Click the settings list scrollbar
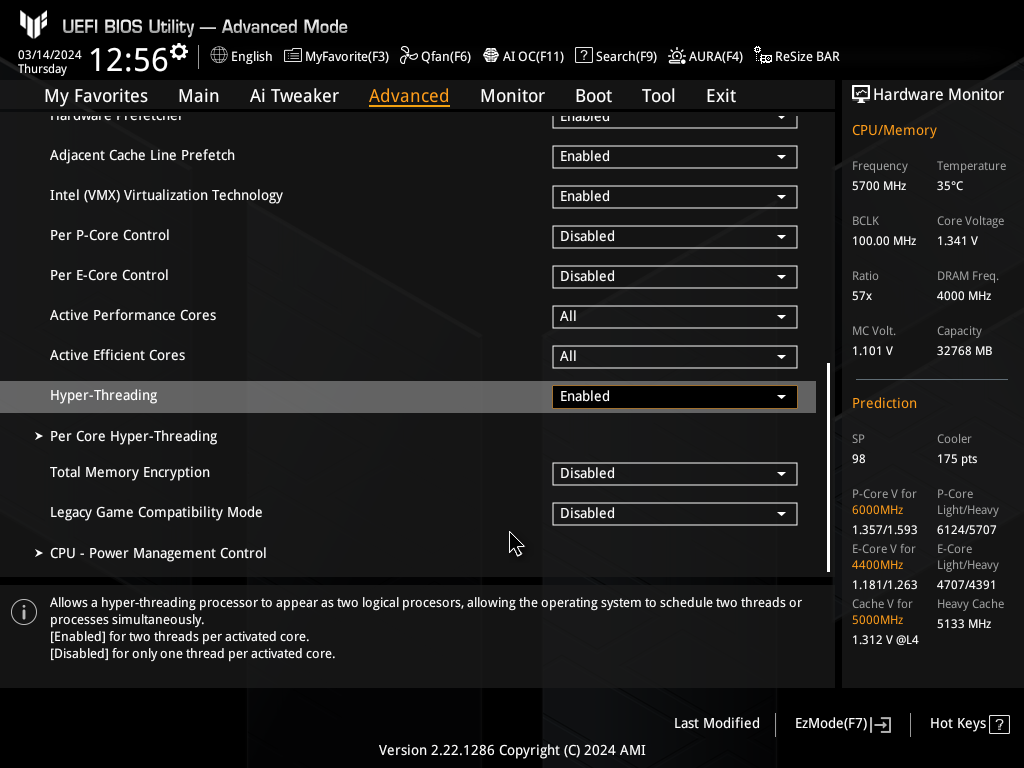Viewport: 1024px width, 768px height. (x=828, y=466)
